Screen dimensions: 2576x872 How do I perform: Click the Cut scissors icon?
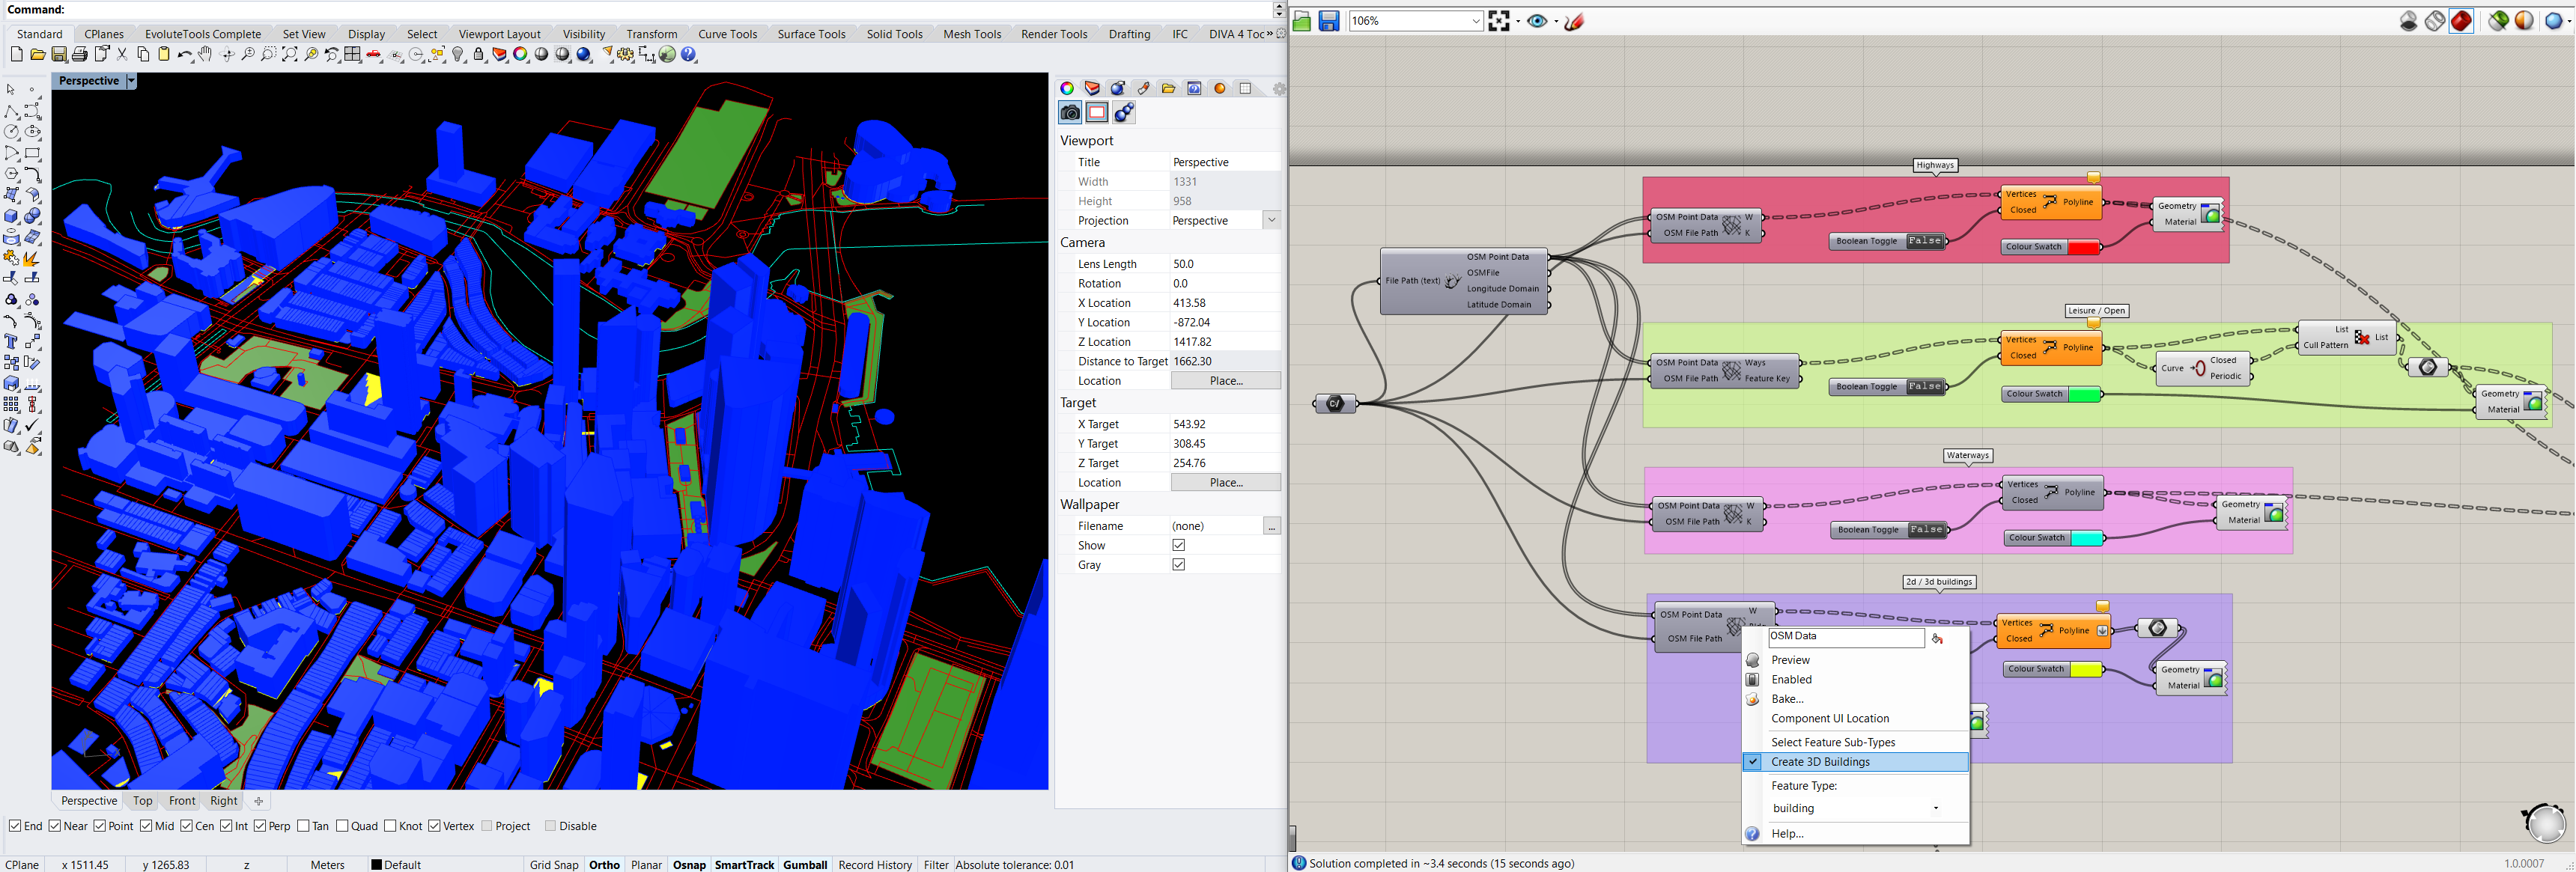point(122,55)
